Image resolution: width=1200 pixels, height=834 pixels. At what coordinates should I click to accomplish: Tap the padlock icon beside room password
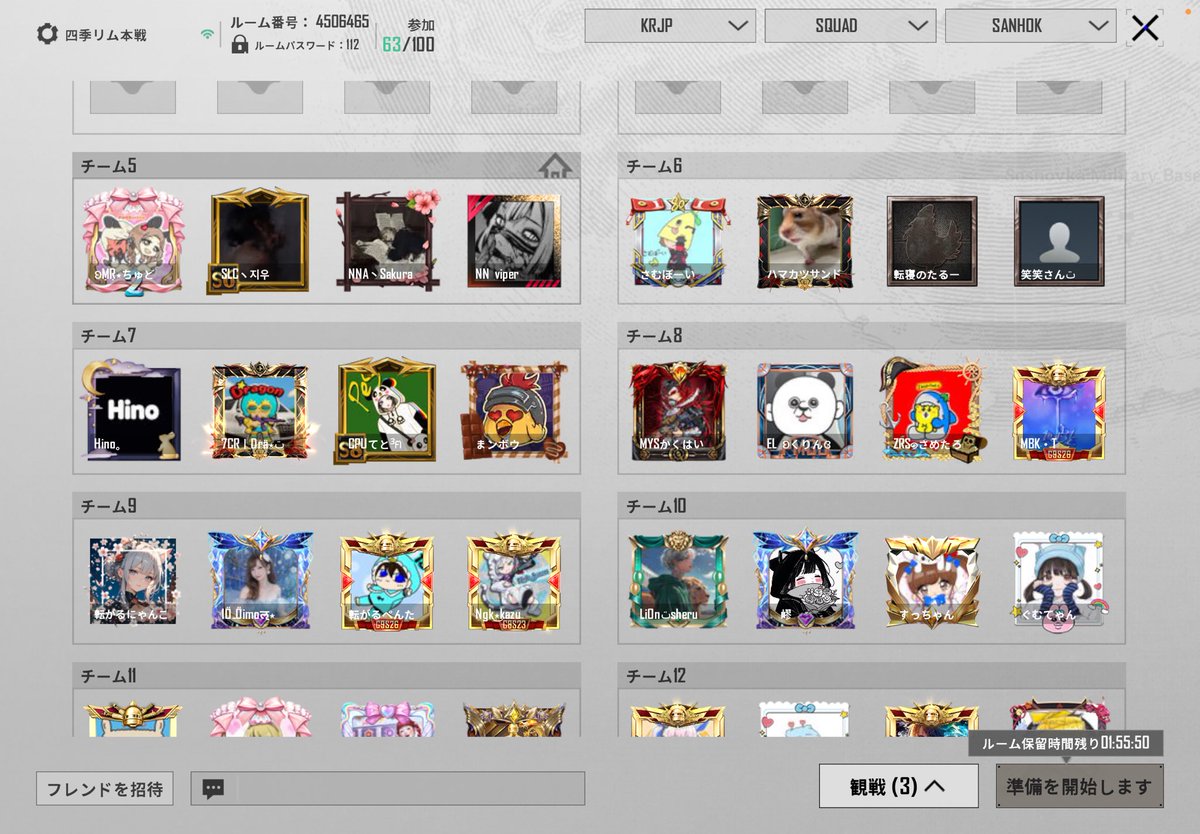point(239,44)
